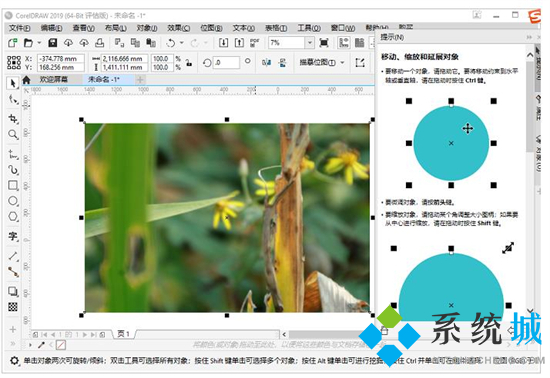550x378 pixels.
Task: Select the Zoom magnifier tool
Action: coord(13,134)
